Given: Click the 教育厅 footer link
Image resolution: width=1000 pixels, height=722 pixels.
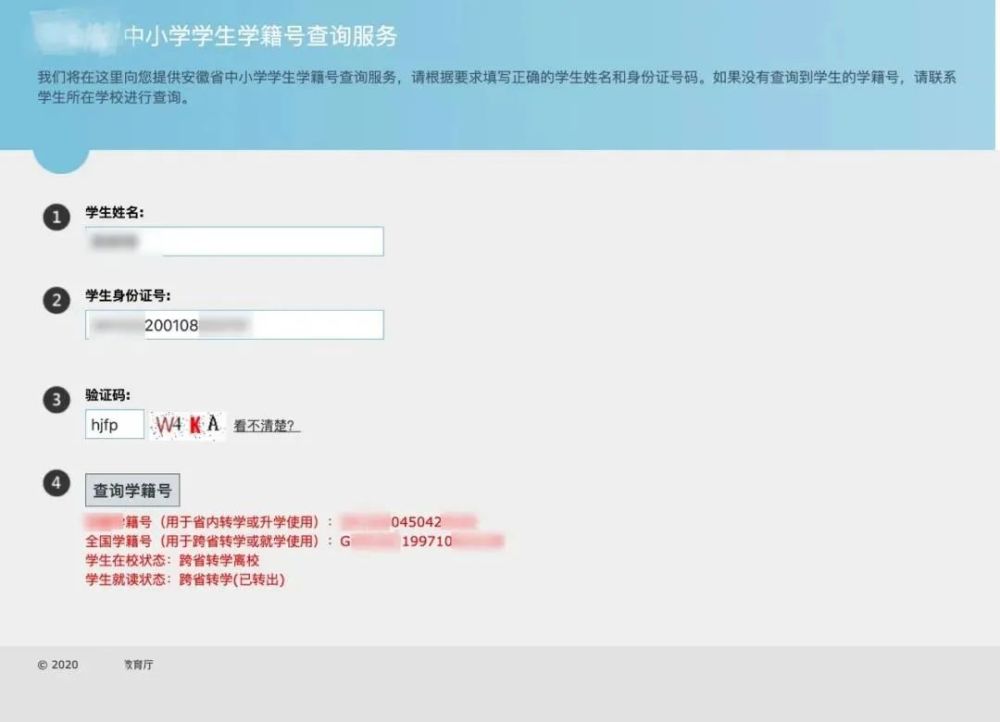Looking at the screenshot, I should [138, 665].
